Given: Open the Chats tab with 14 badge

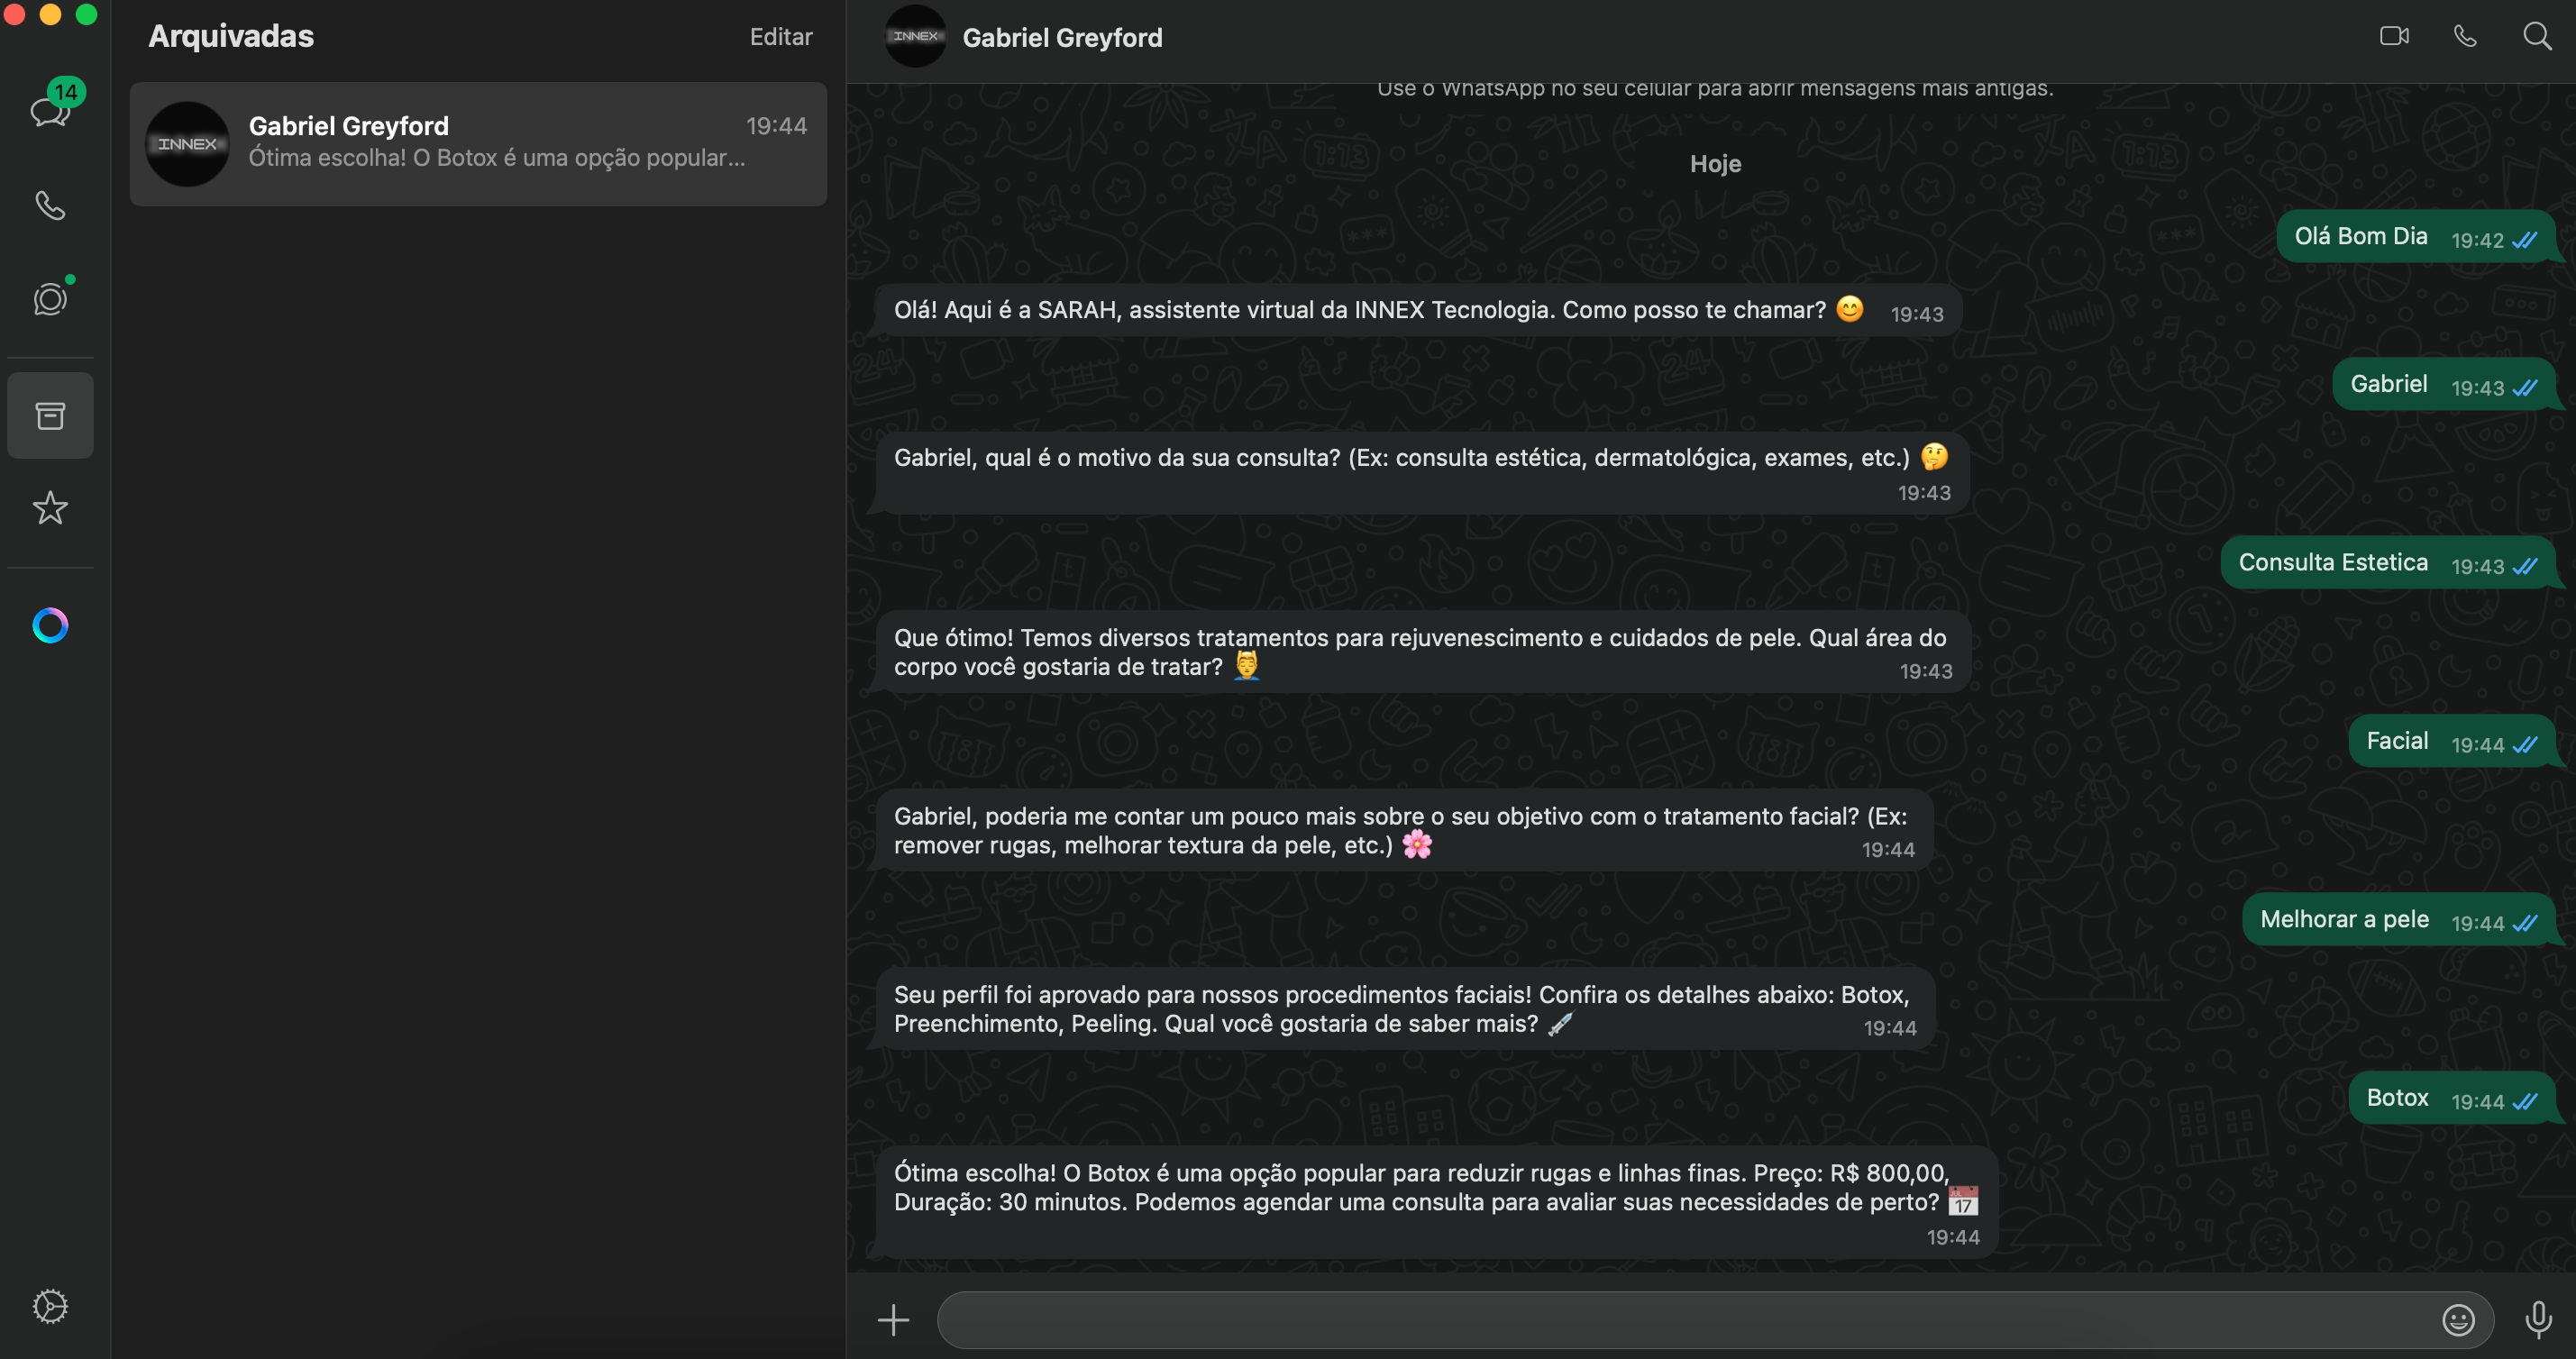Looking at the screenshot, I should [x=50, y=110].
